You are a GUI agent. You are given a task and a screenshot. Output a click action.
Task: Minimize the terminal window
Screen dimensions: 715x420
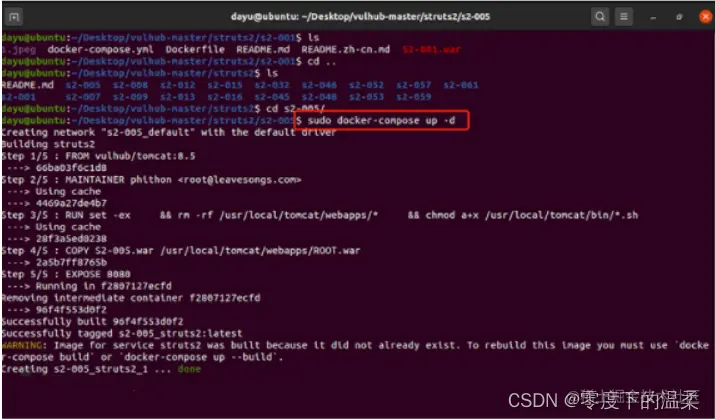point(653,17)
